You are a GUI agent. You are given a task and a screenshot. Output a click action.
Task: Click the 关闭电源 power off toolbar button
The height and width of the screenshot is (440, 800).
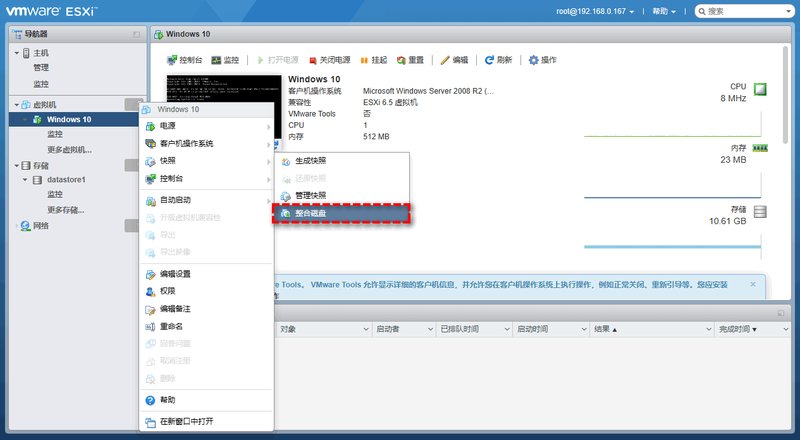(330, 60)
